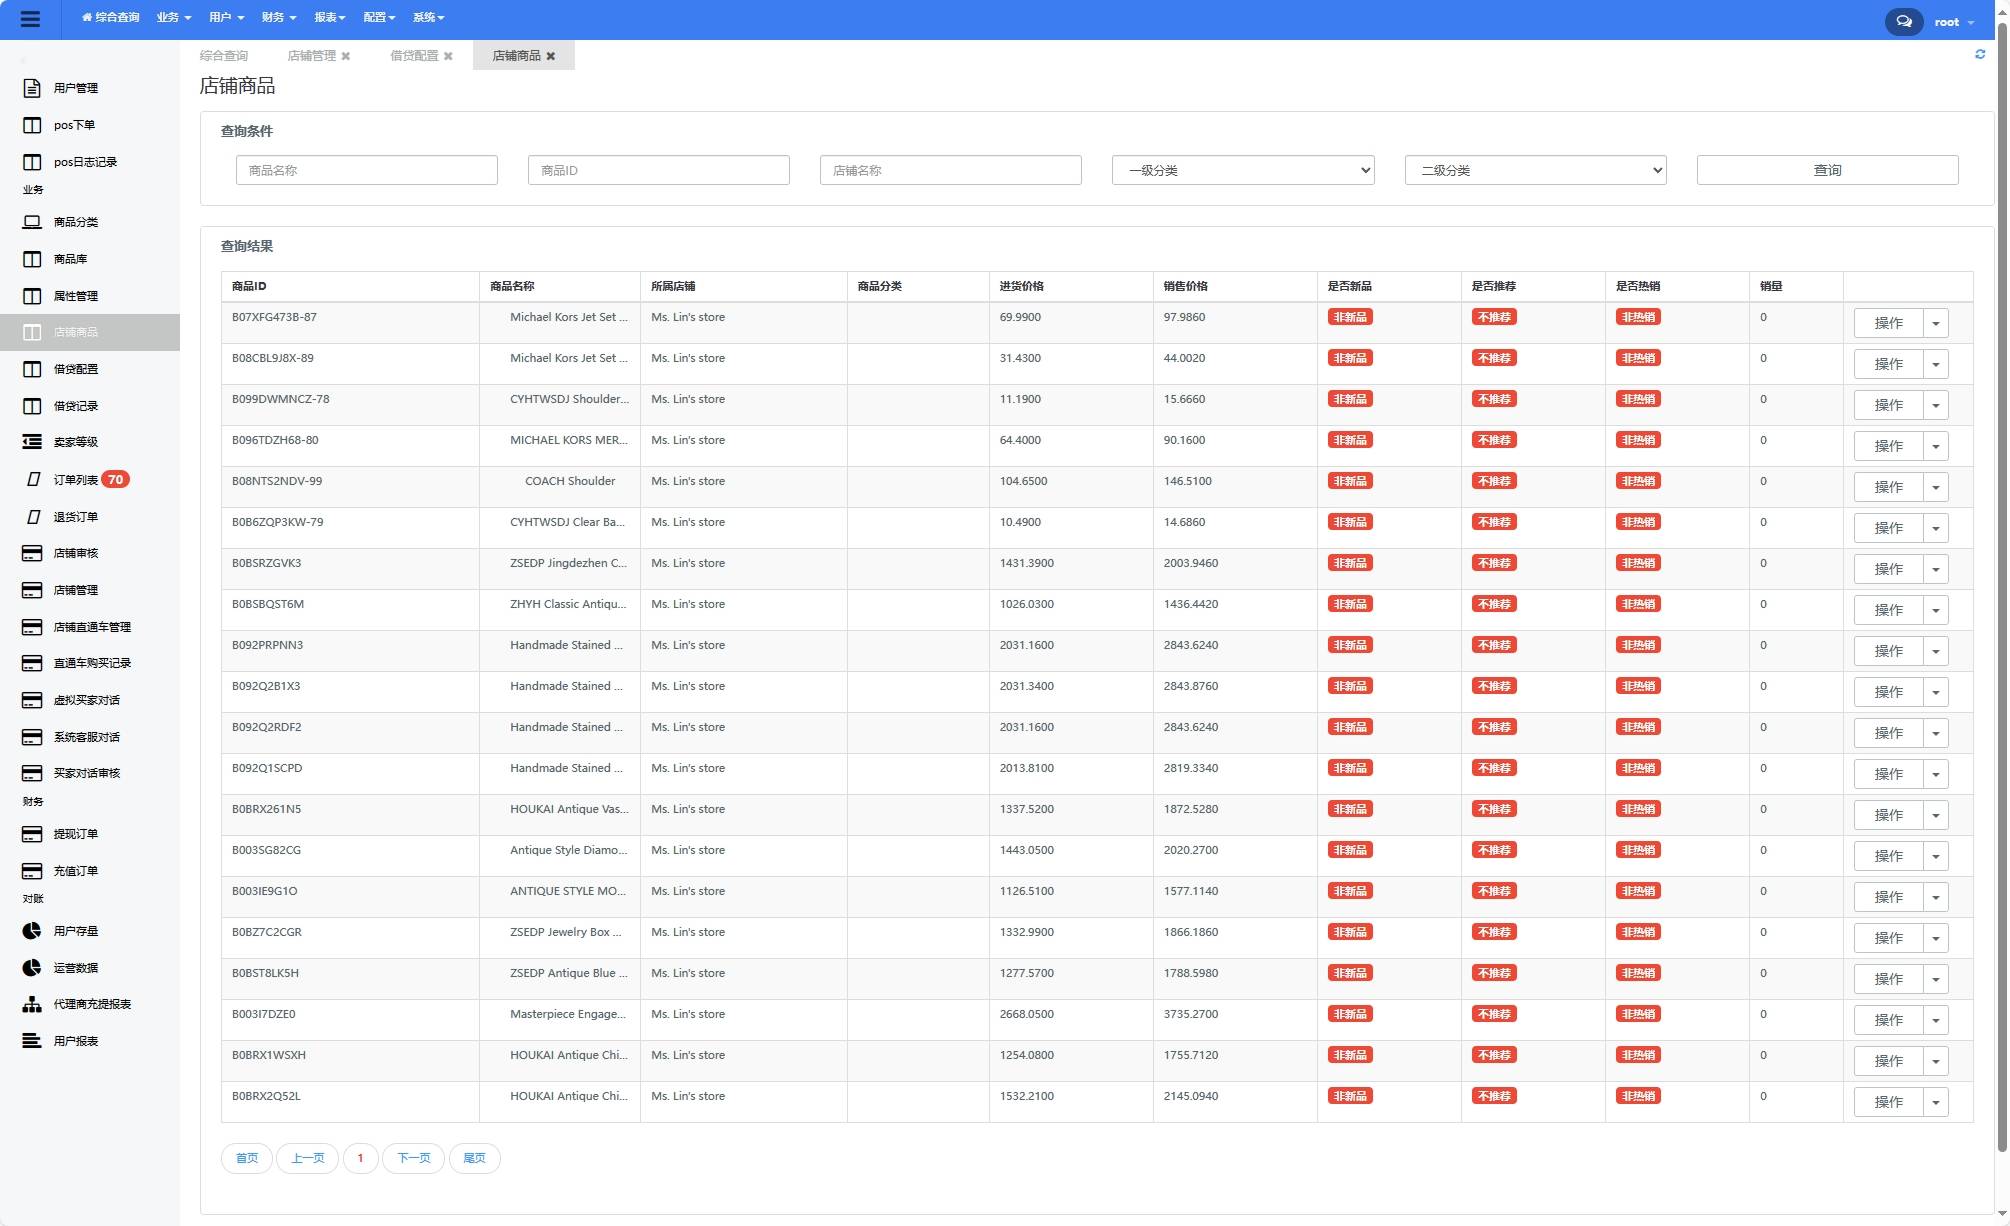Expand the 二级分类 dropdown
This screenshot has height=1226, width=2010.
[1534, 170]
